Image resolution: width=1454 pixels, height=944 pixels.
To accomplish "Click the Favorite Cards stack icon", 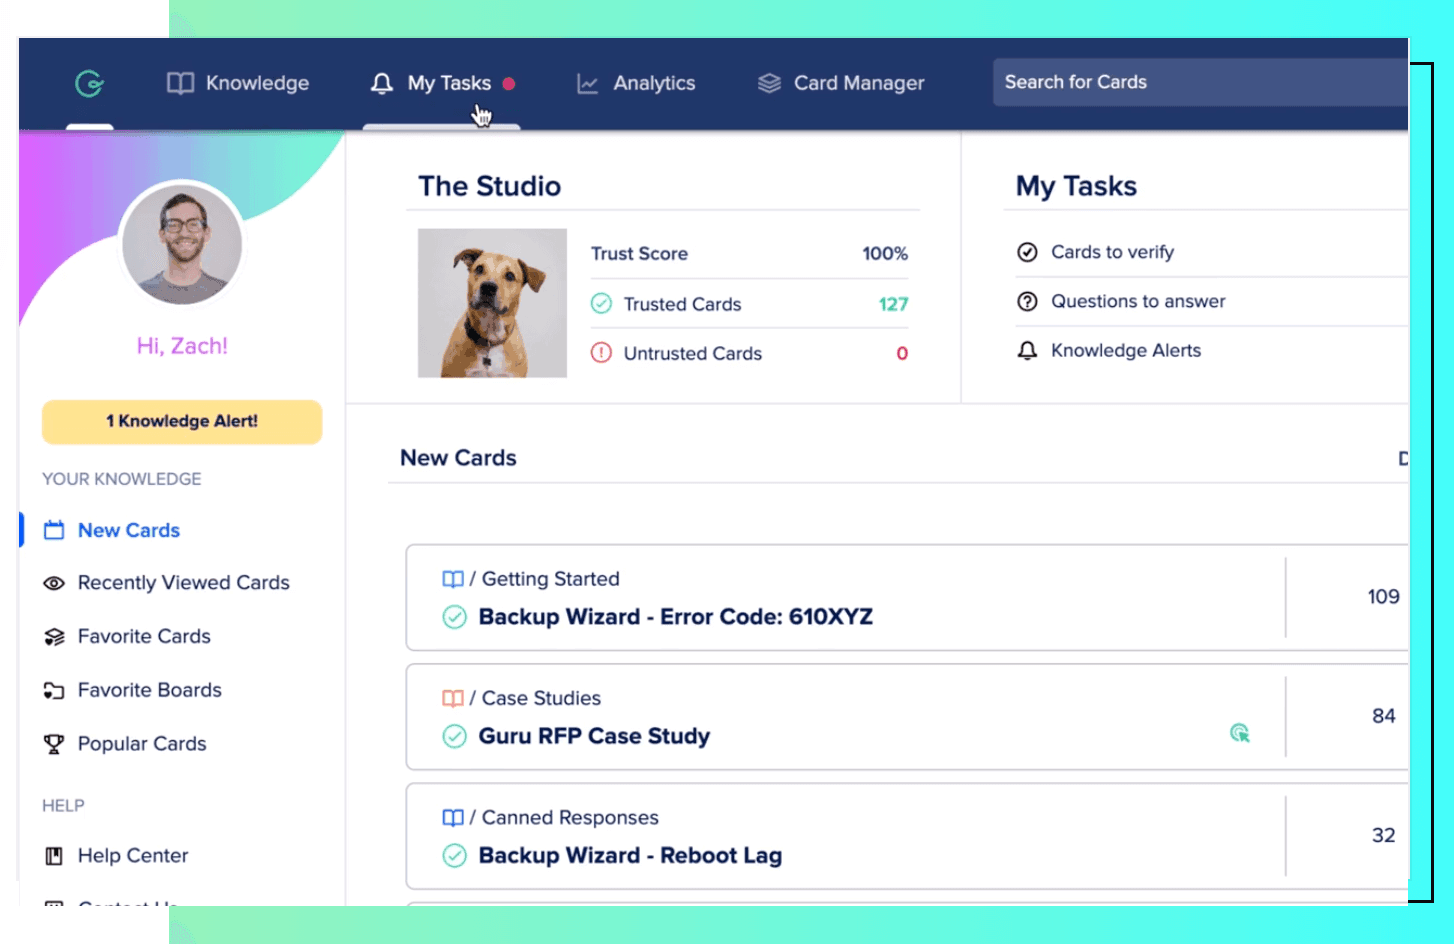I will (54, 637).
